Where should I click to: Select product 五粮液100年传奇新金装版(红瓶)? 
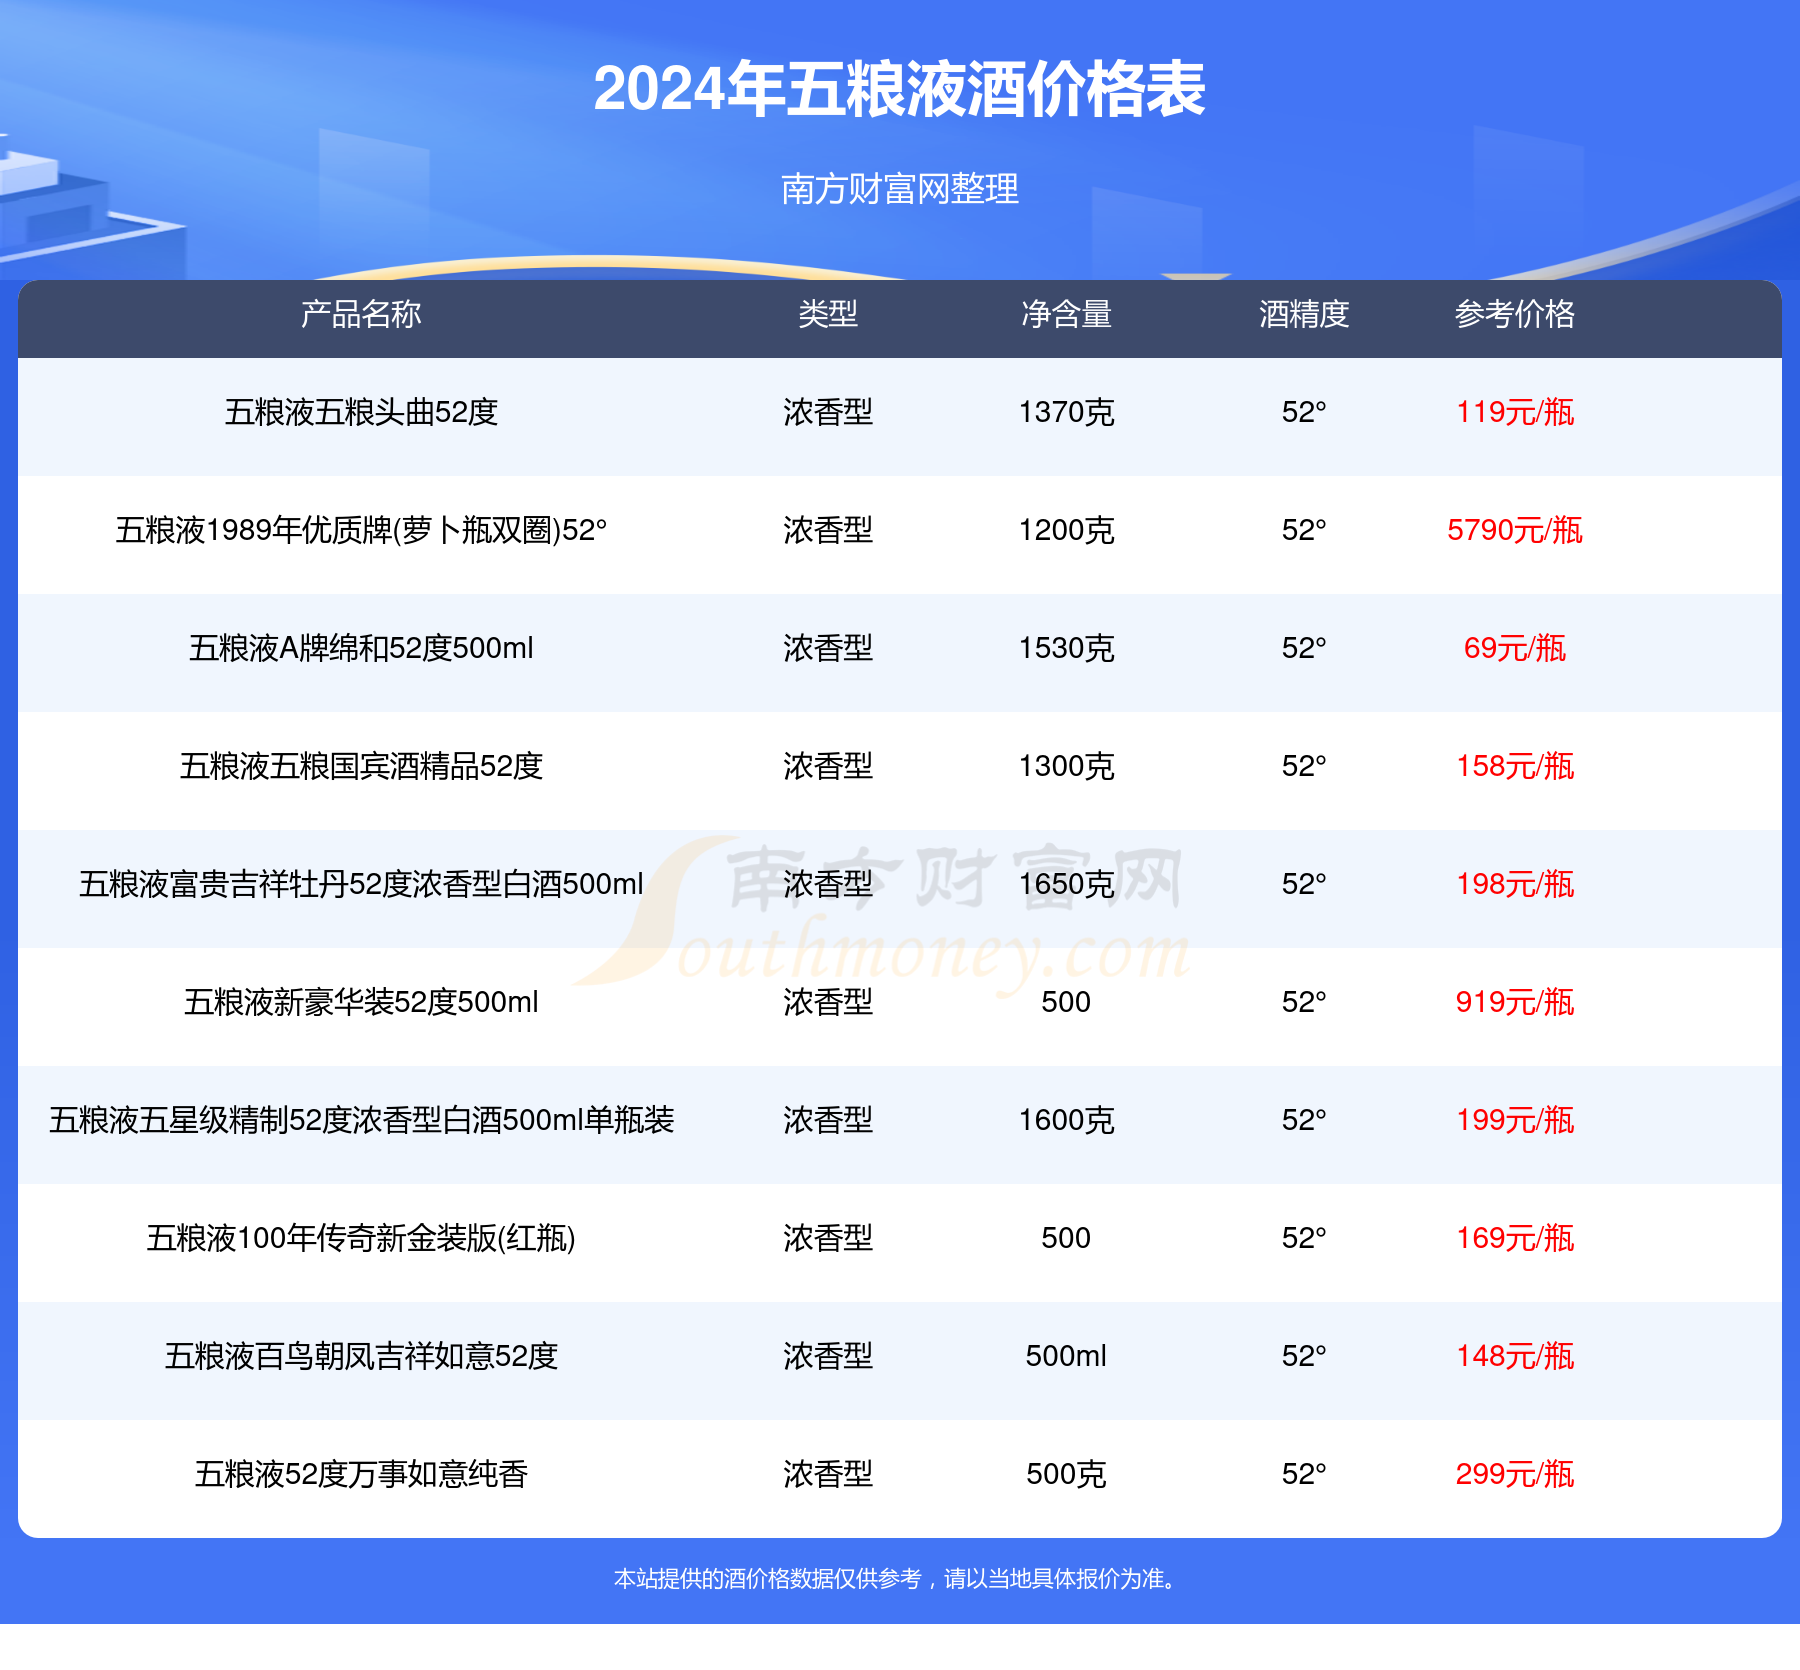click(x=361, y=1238)
